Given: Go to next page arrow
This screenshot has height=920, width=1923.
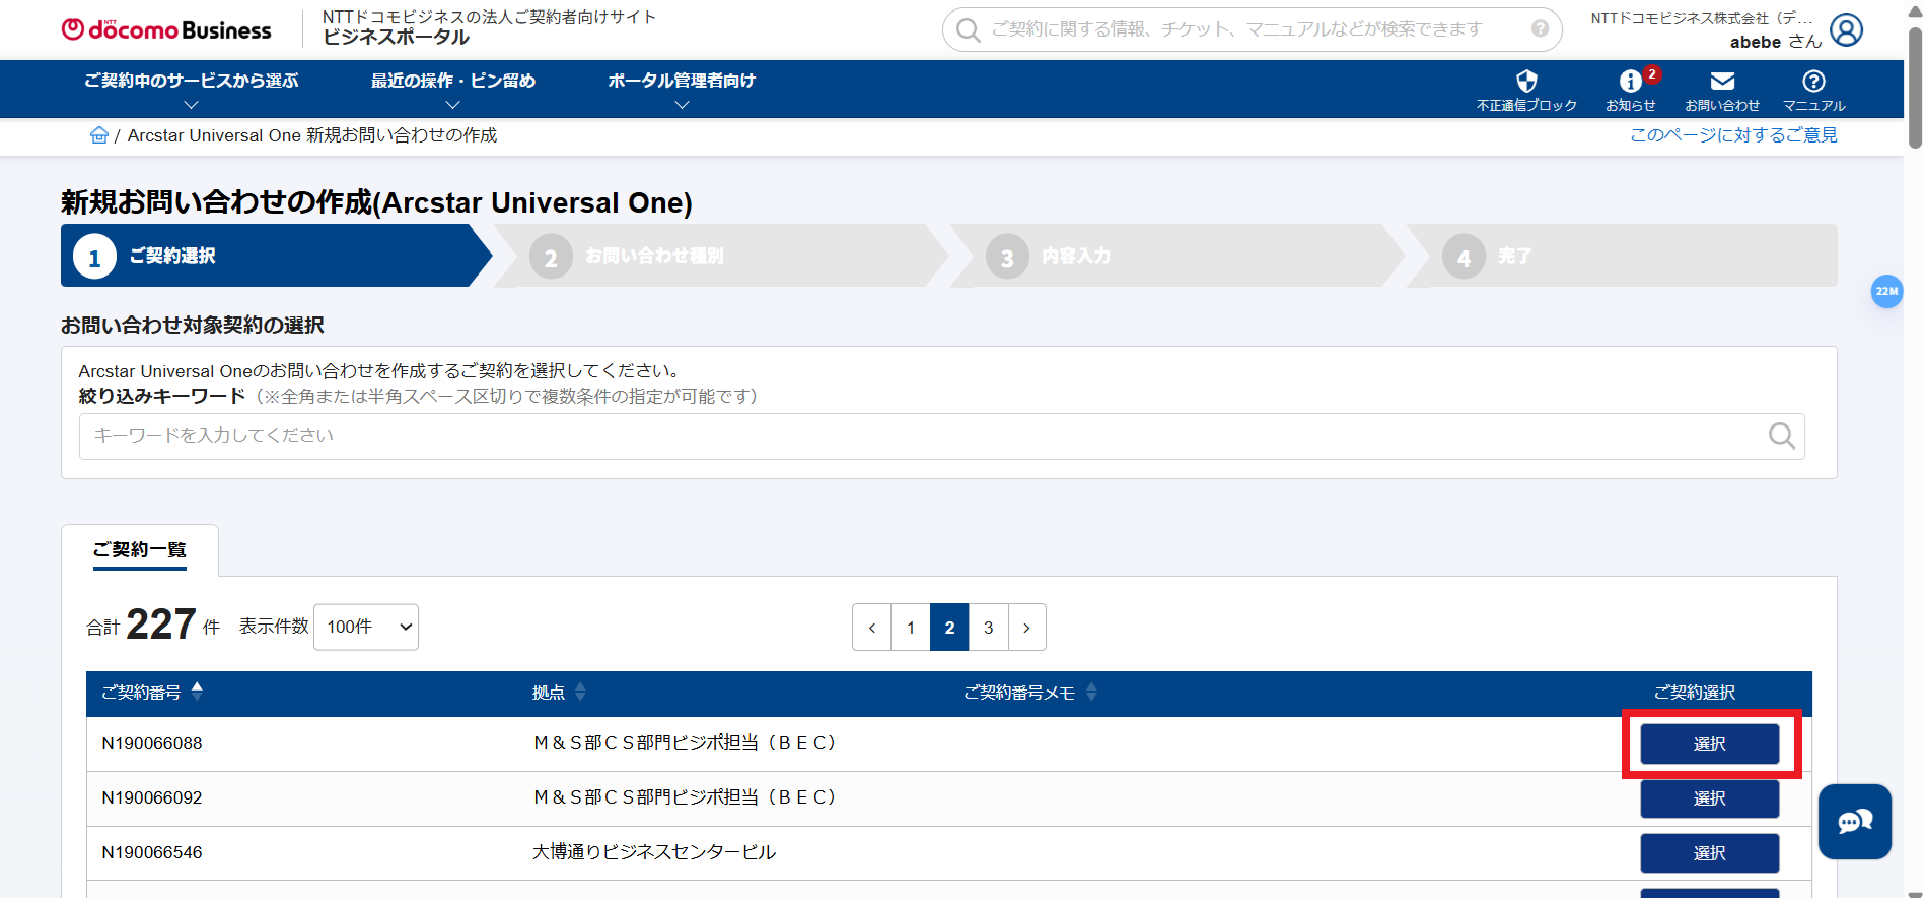Looking at the screenshot, I should (x=1027, y=628).
